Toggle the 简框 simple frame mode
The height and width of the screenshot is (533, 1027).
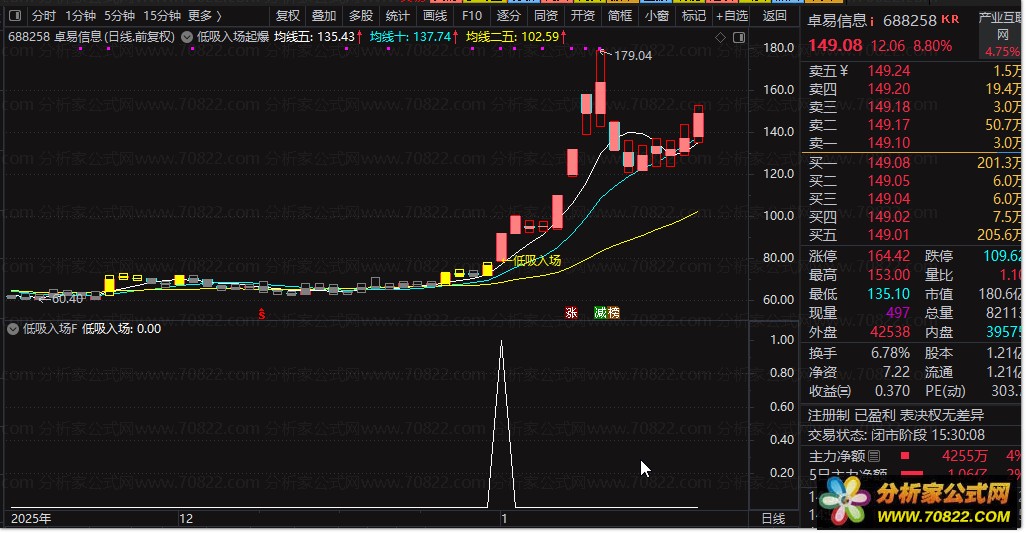620,16
